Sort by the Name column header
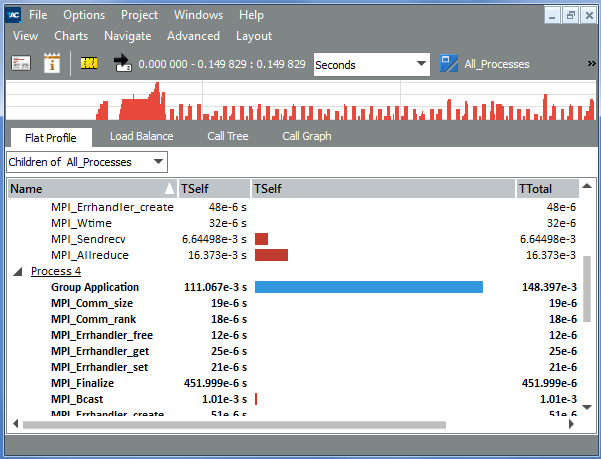The height and width of the screenshot is (459, 601). [92, 189]
